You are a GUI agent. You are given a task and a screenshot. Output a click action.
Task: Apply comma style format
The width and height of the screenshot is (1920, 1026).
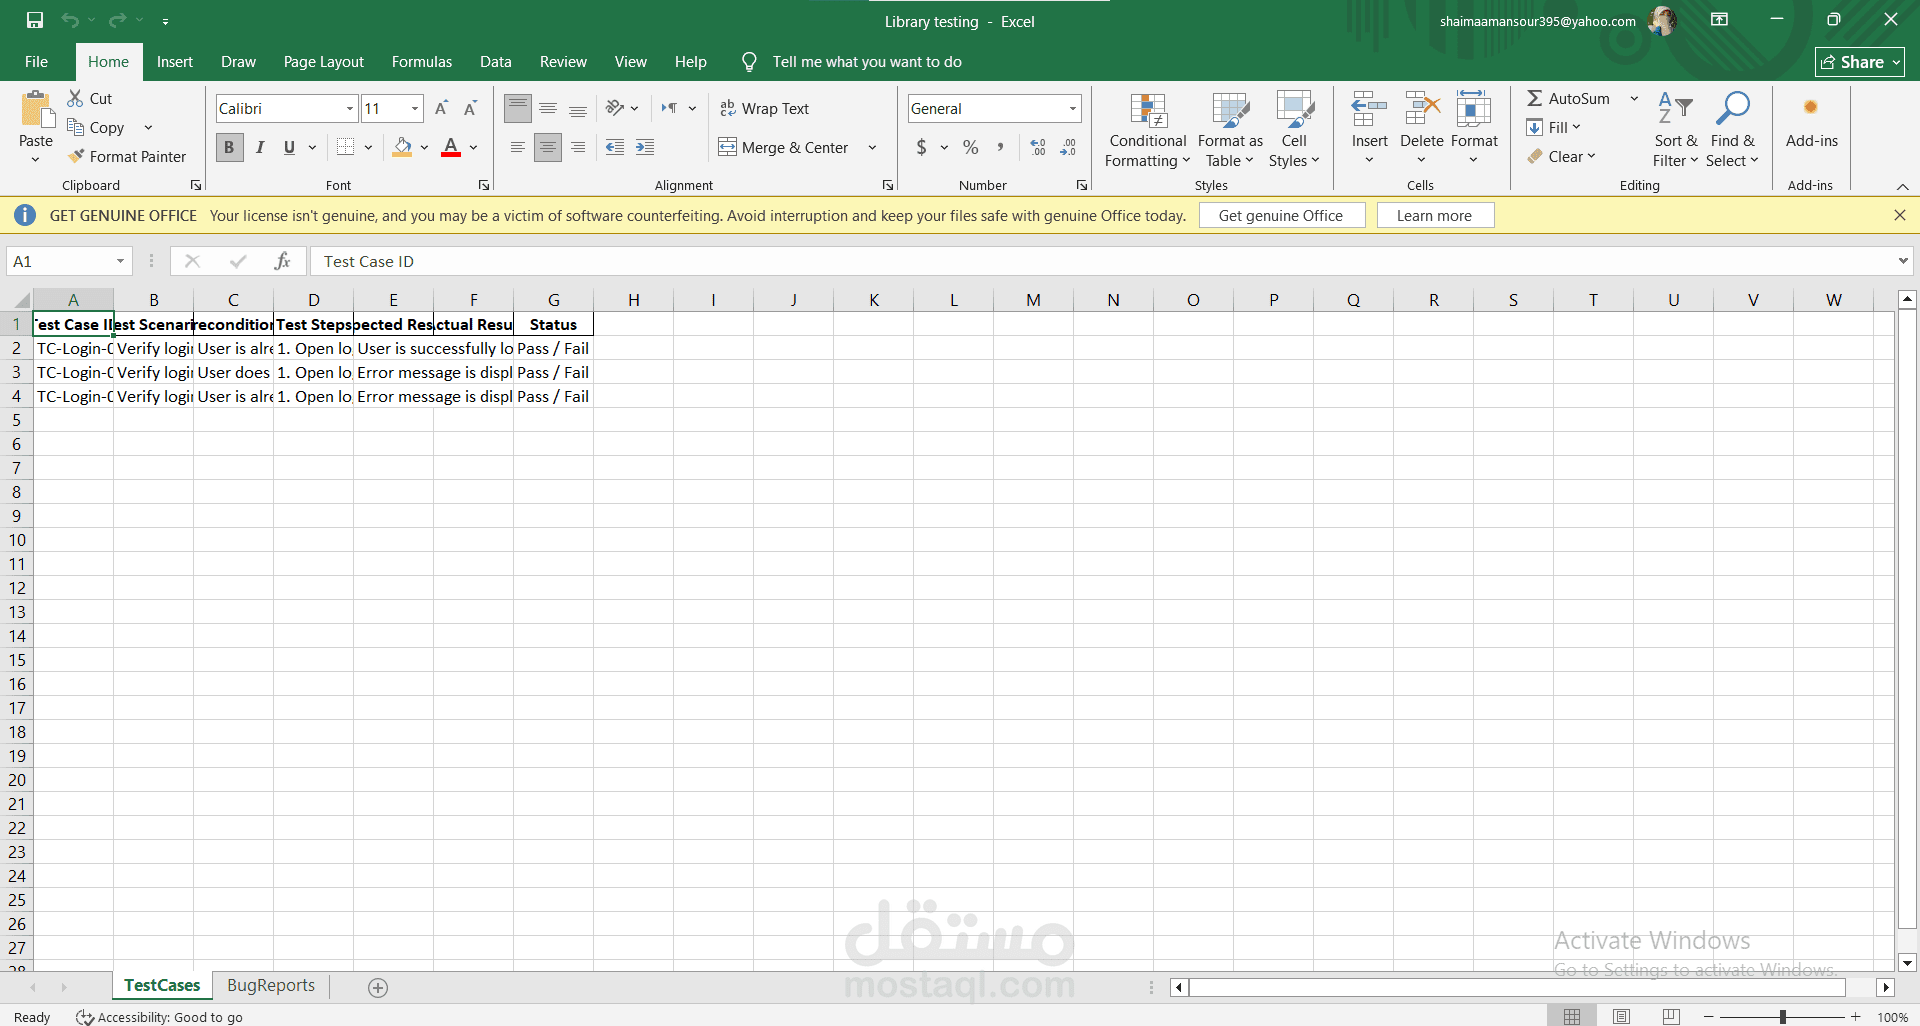(x=1000, y=147)
